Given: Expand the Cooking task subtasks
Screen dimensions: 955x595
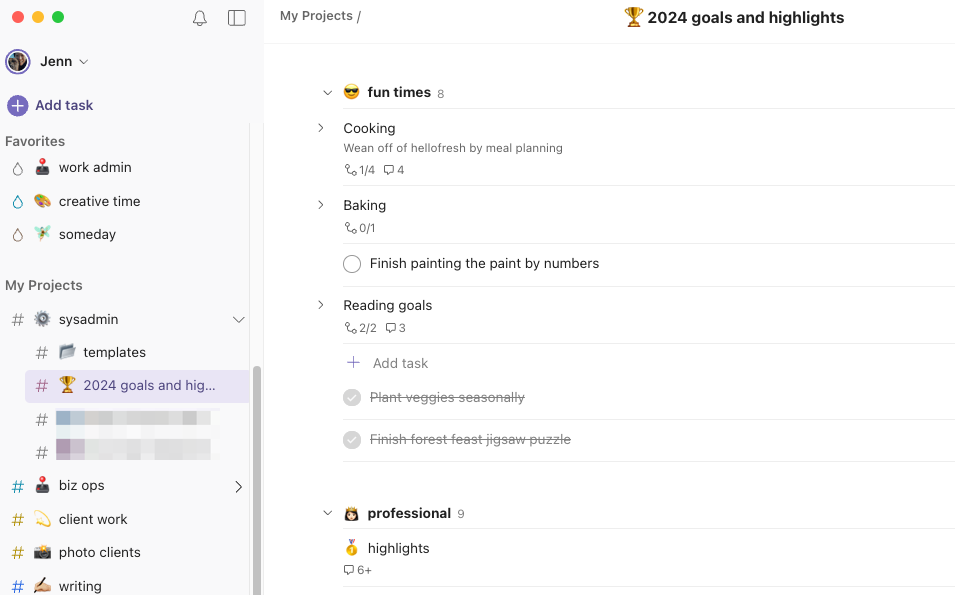Looking at the screenshot, I should tap(321, 128).
